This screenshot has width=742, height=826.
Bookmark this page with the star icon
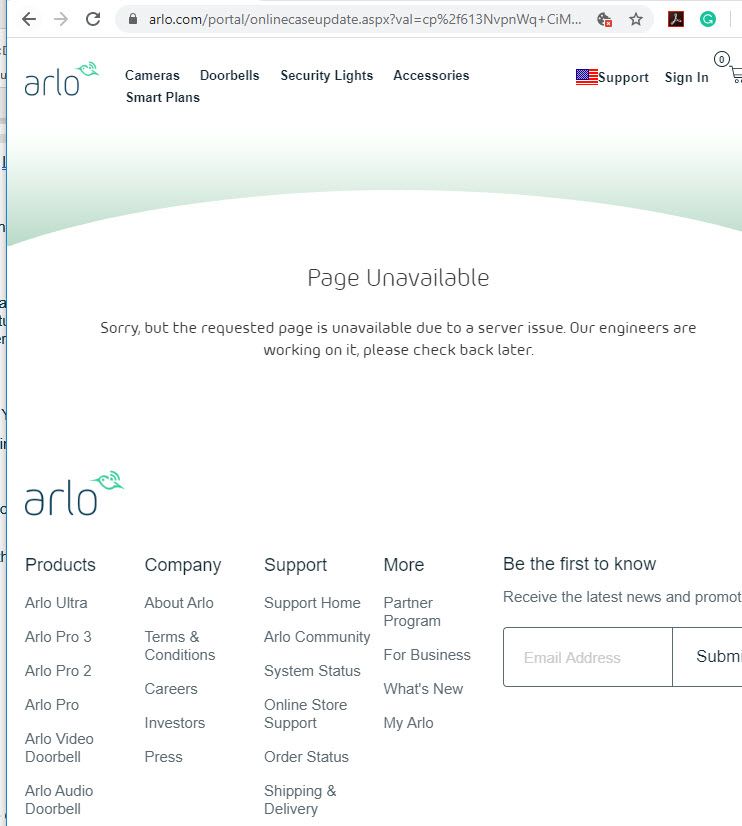636,19
